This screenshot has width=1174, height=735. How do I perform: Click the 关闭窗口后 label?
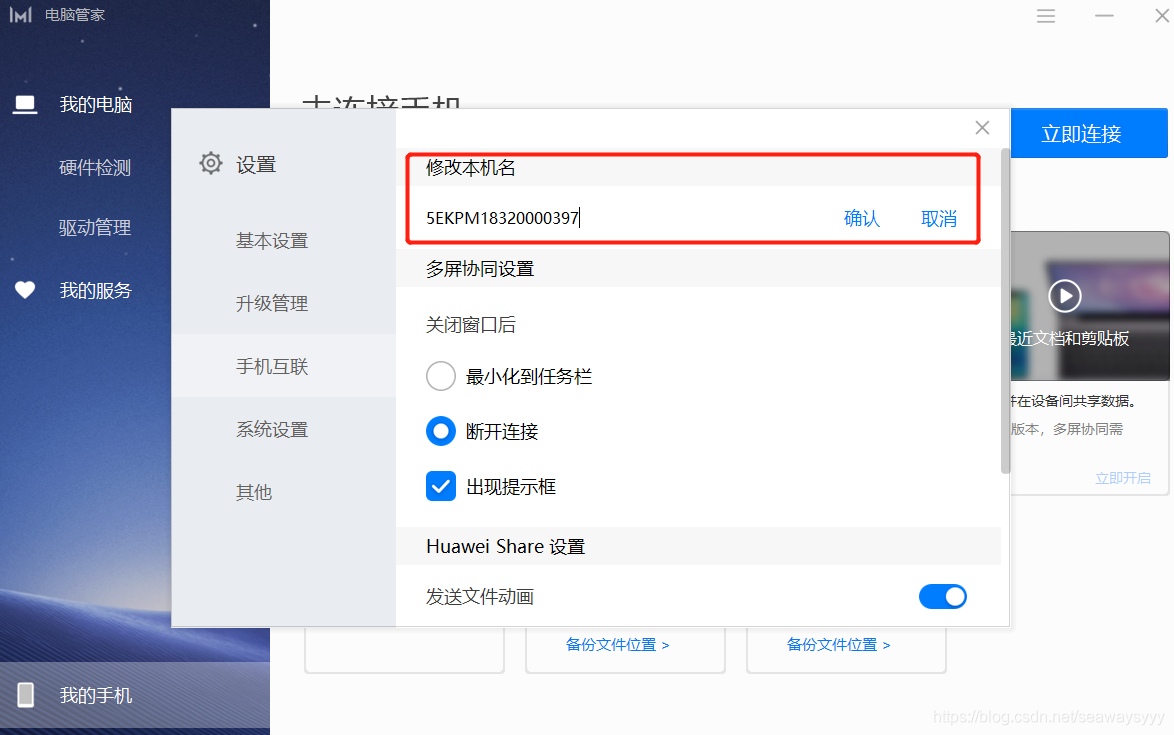(471, 325)
